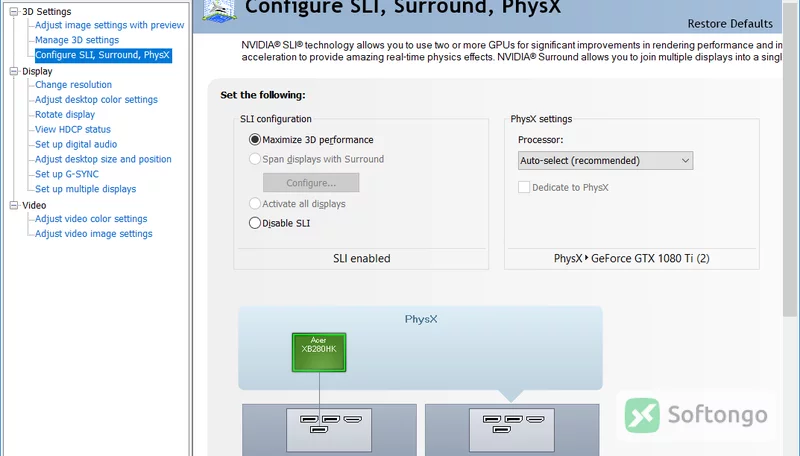Open Adjust video image settings
The image size is (800, 456).
tap(93, 234)
